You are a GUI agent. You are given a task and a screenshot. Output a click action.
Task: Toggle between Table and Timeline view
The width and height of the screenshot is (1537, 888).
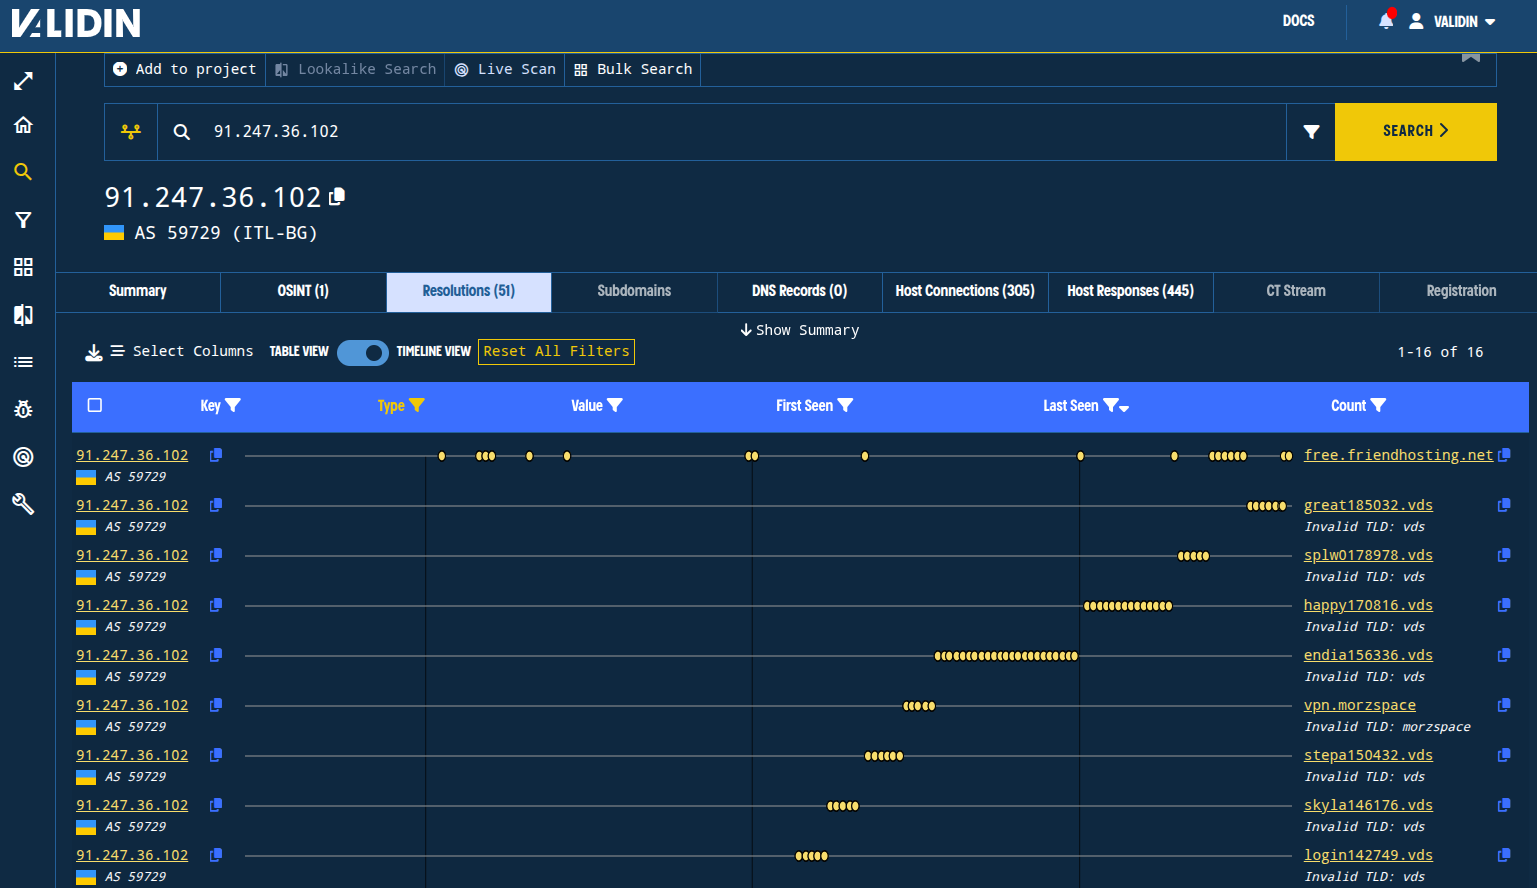point(362,352)
